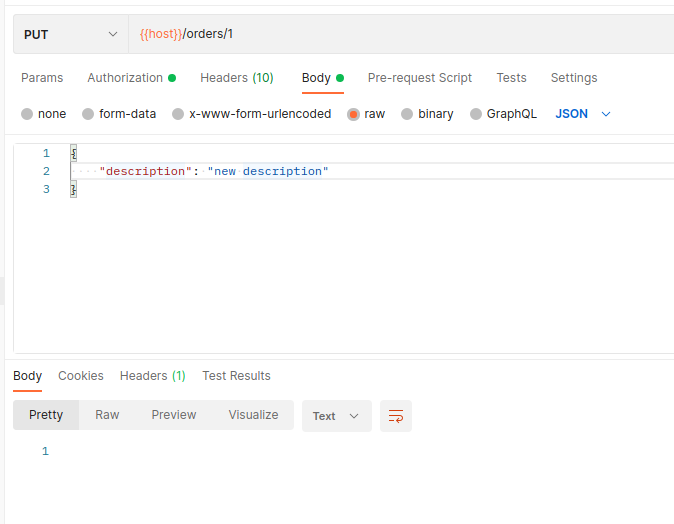Choose the GraphQL body type
Viewport: 674px width, 524px height.
(476, 114)
